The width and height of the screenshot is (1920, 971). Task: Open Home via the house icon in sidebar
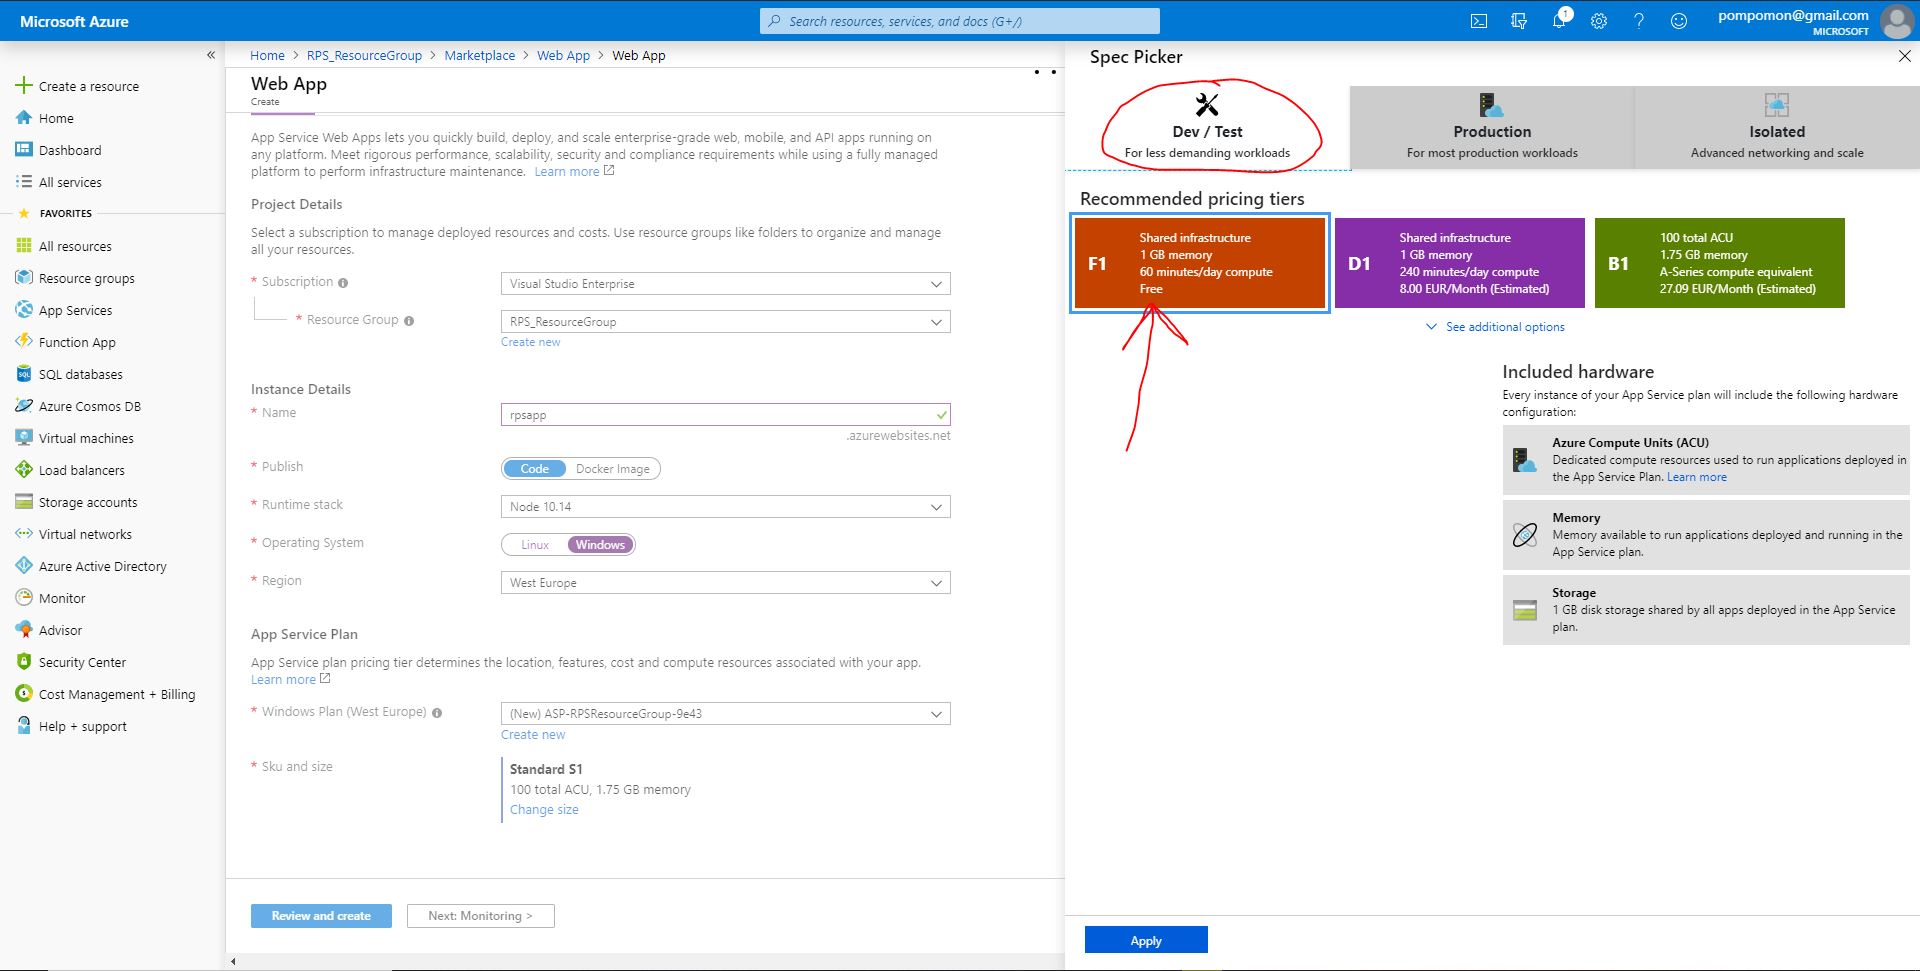24,118
